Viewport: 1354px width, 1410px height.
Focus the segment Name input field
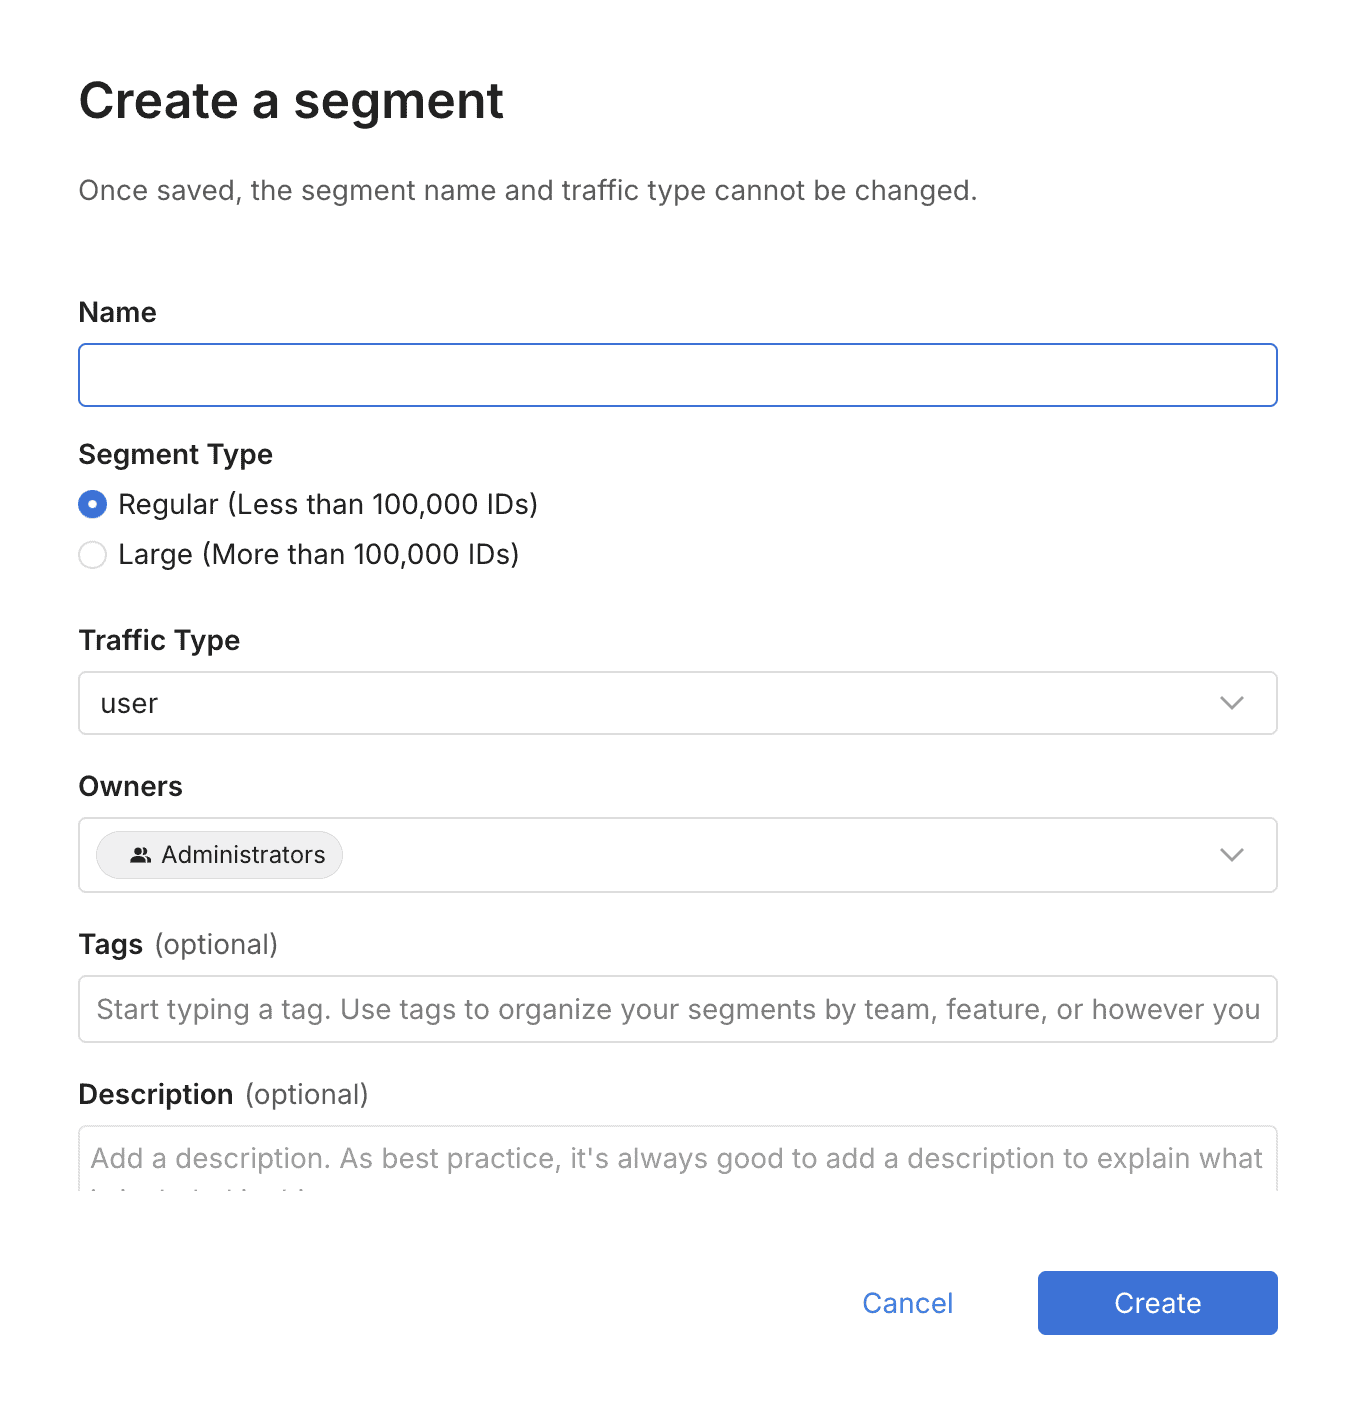(x=677, y=375)
